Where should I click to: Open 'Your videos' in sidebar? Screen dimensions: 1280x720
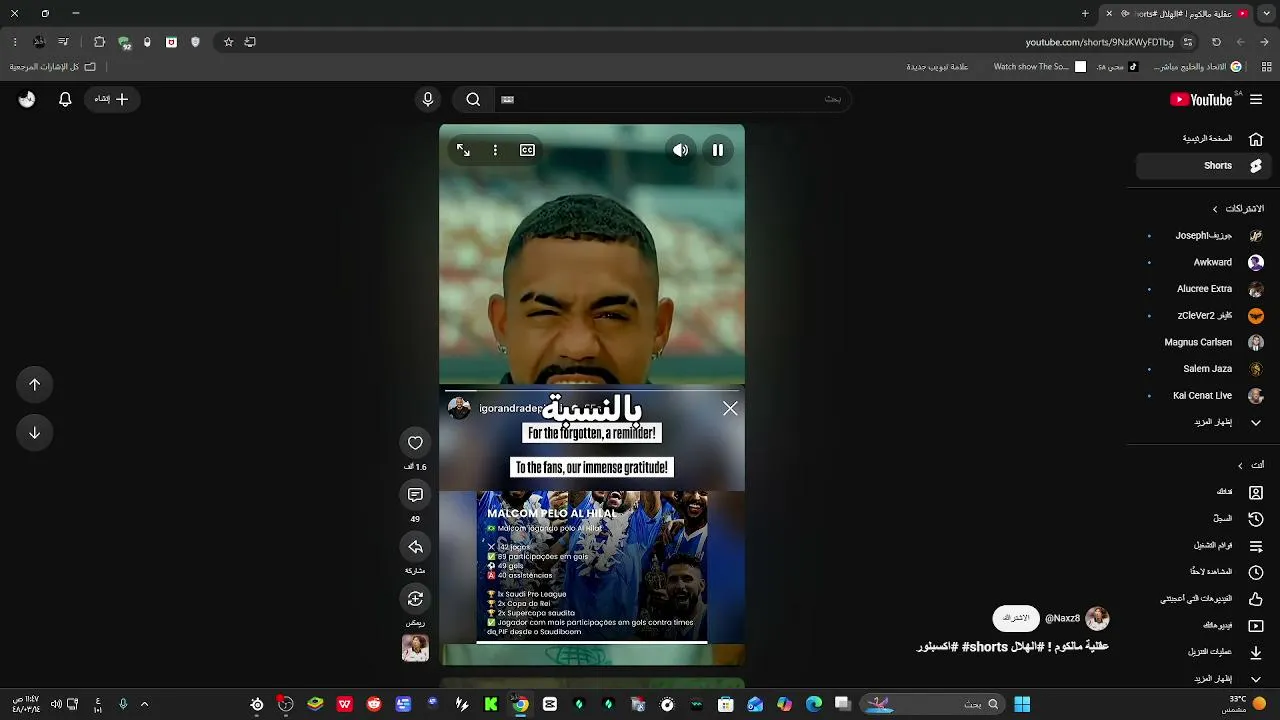click(1202, 626)
